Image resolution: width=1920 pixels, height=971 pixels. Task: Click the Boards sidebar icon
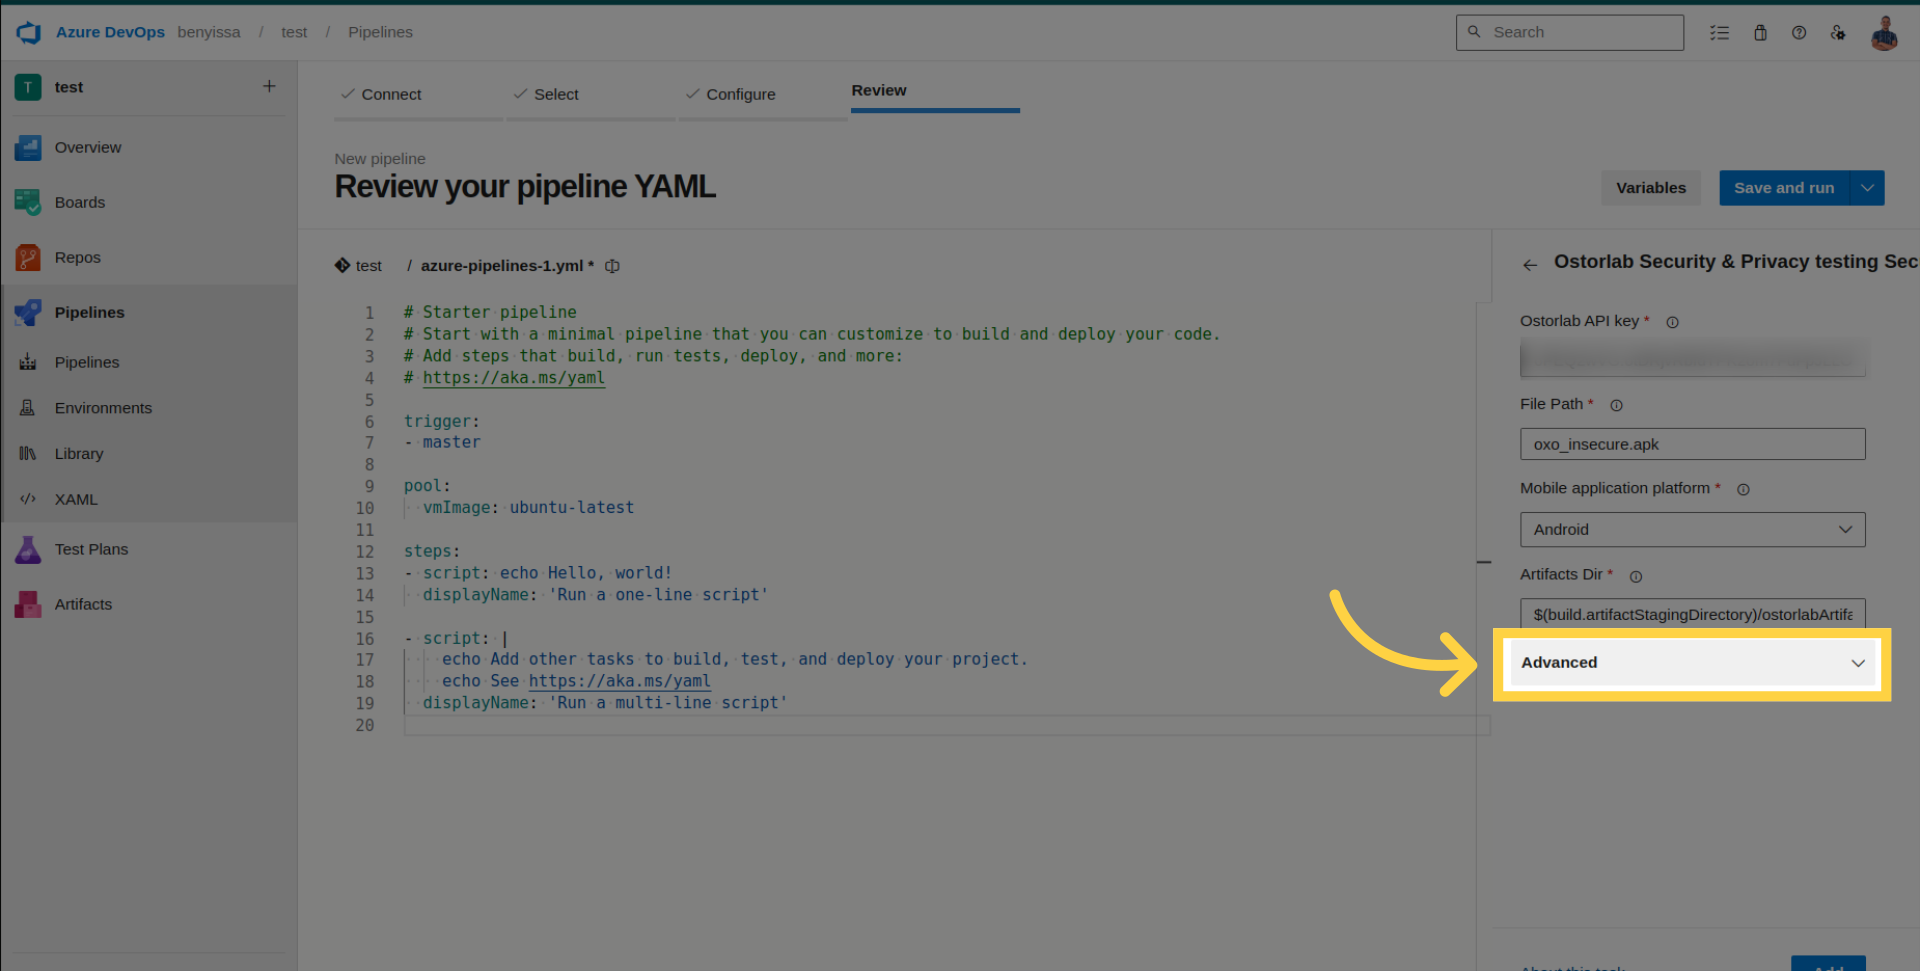coord(28,202)
